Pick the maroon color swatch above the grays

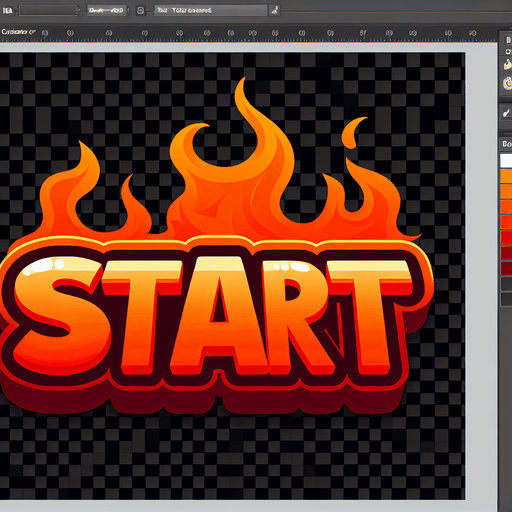tap(506, 268)
